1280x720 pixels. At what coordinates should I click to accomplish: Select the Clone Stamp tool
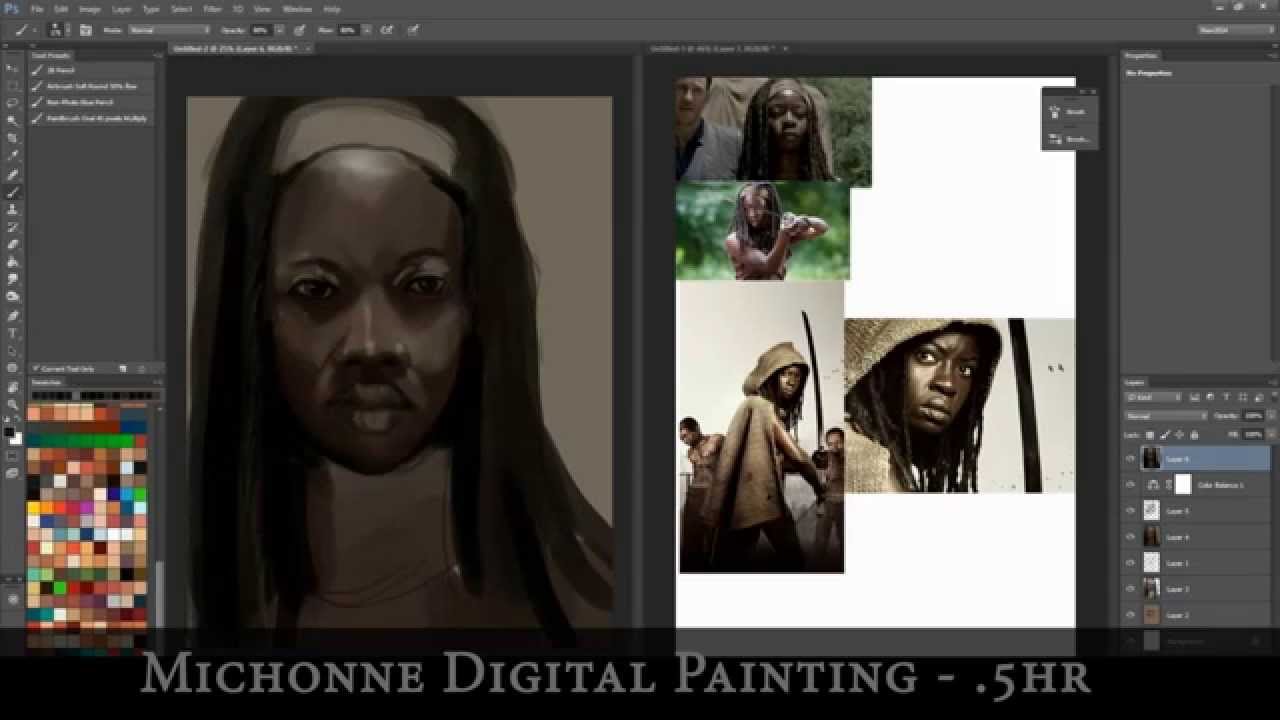pyautogui.click(x=13, y=209)
